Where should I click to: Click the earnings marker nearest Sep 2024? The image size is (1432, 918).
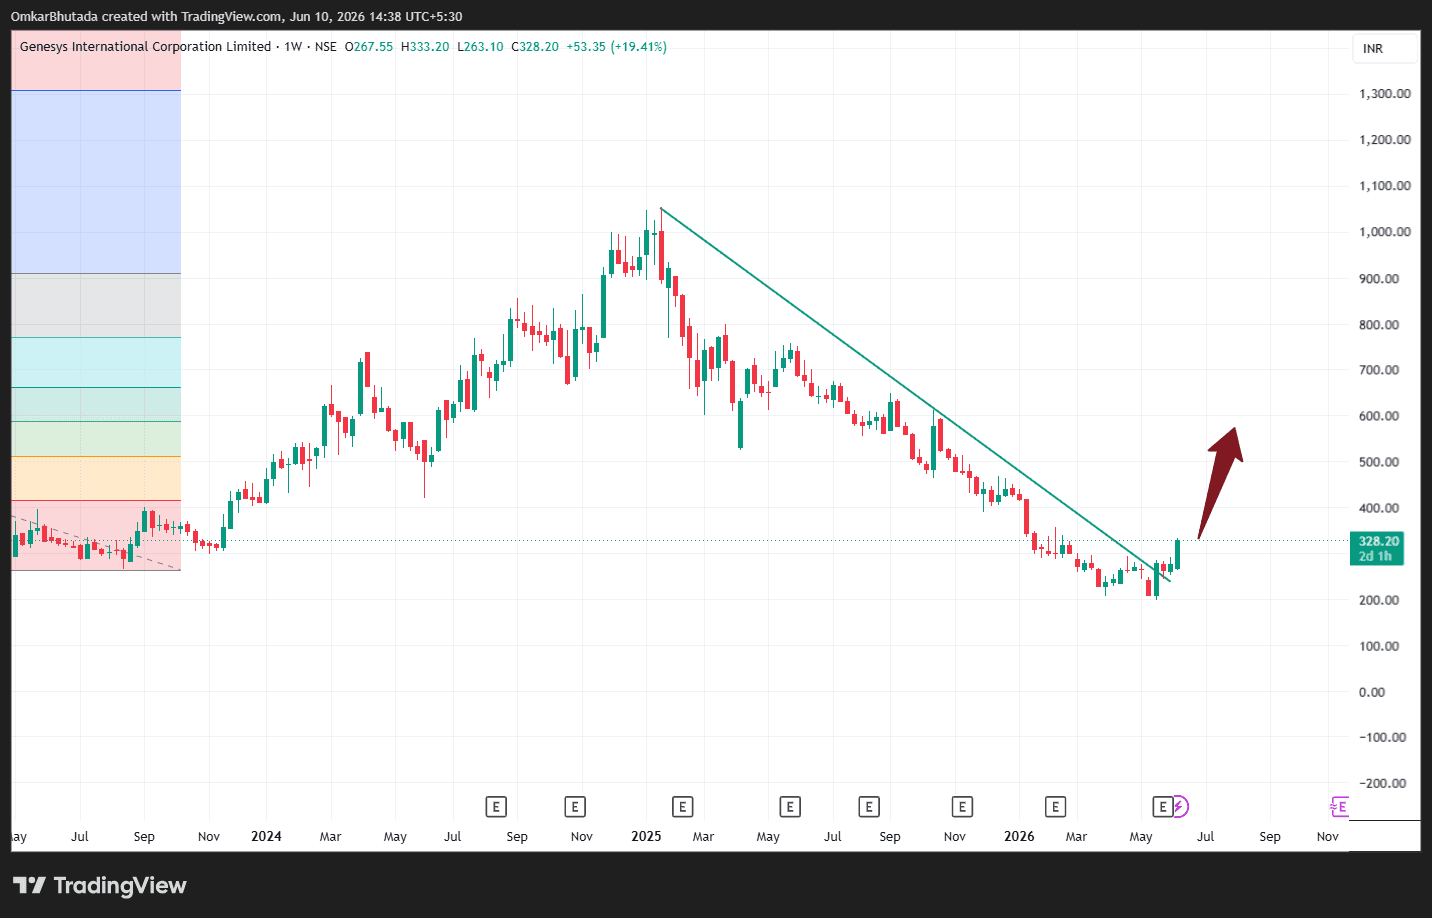click(496, 806)
